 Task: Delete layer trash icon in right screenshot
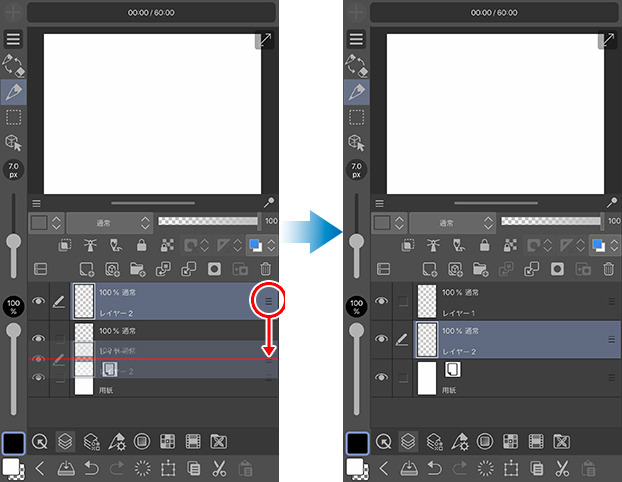[609, 269]
